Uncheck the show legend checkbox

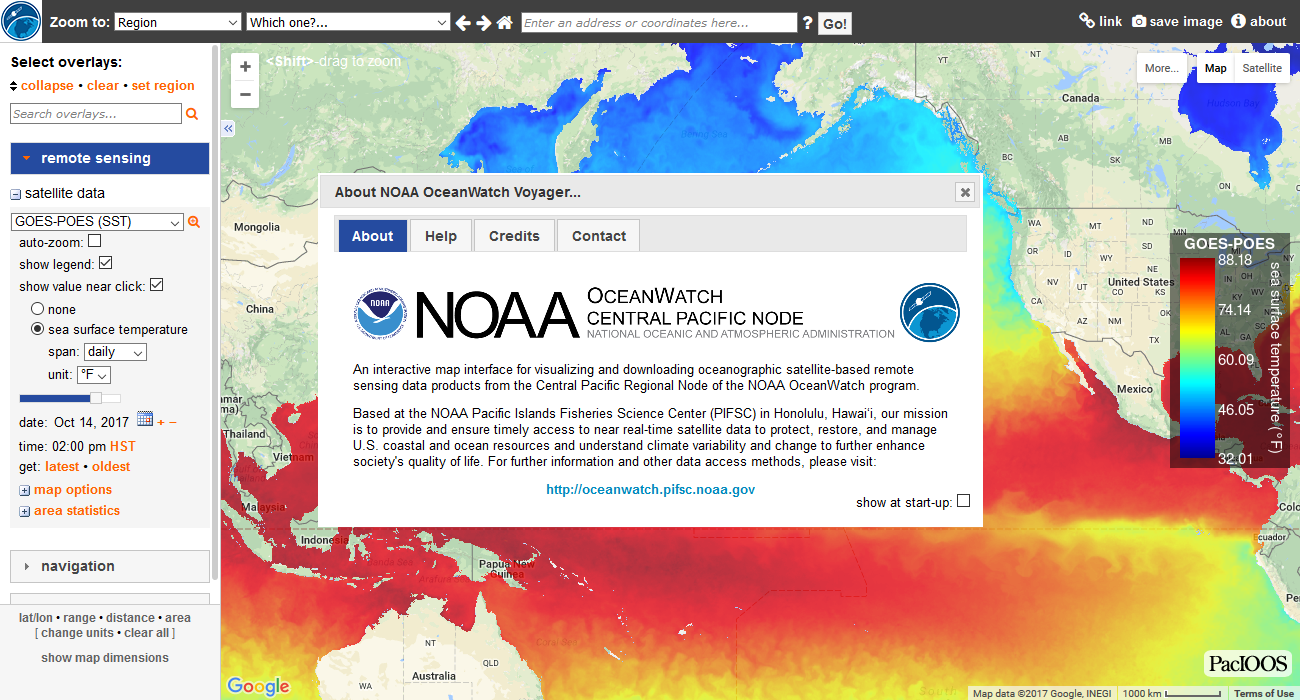[x=106, y=263]
